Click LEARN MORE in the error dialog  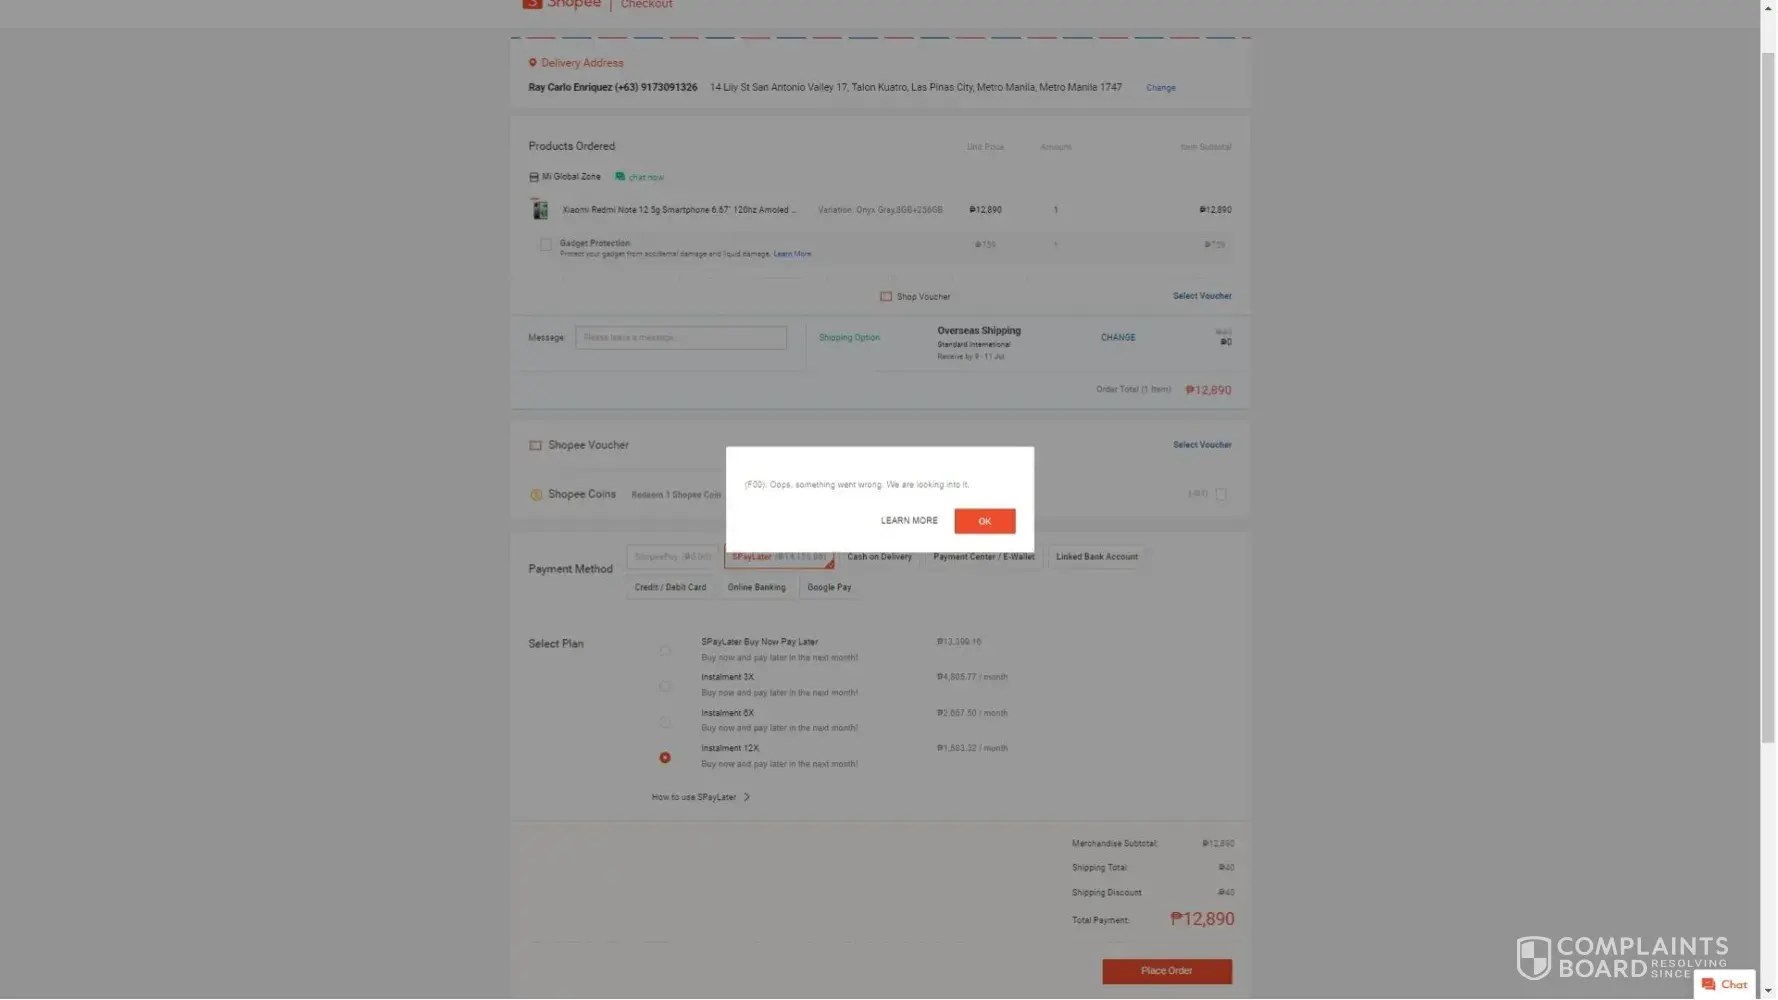pos(909,521)
